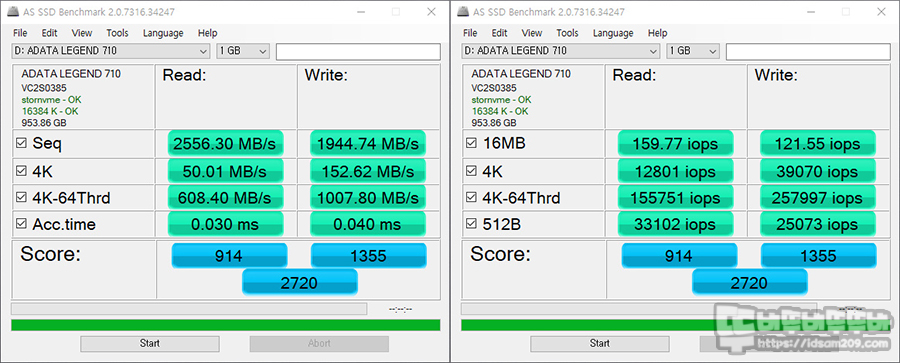Click empty text field in right window
The image size is (900, 363).
pos(808,51)
